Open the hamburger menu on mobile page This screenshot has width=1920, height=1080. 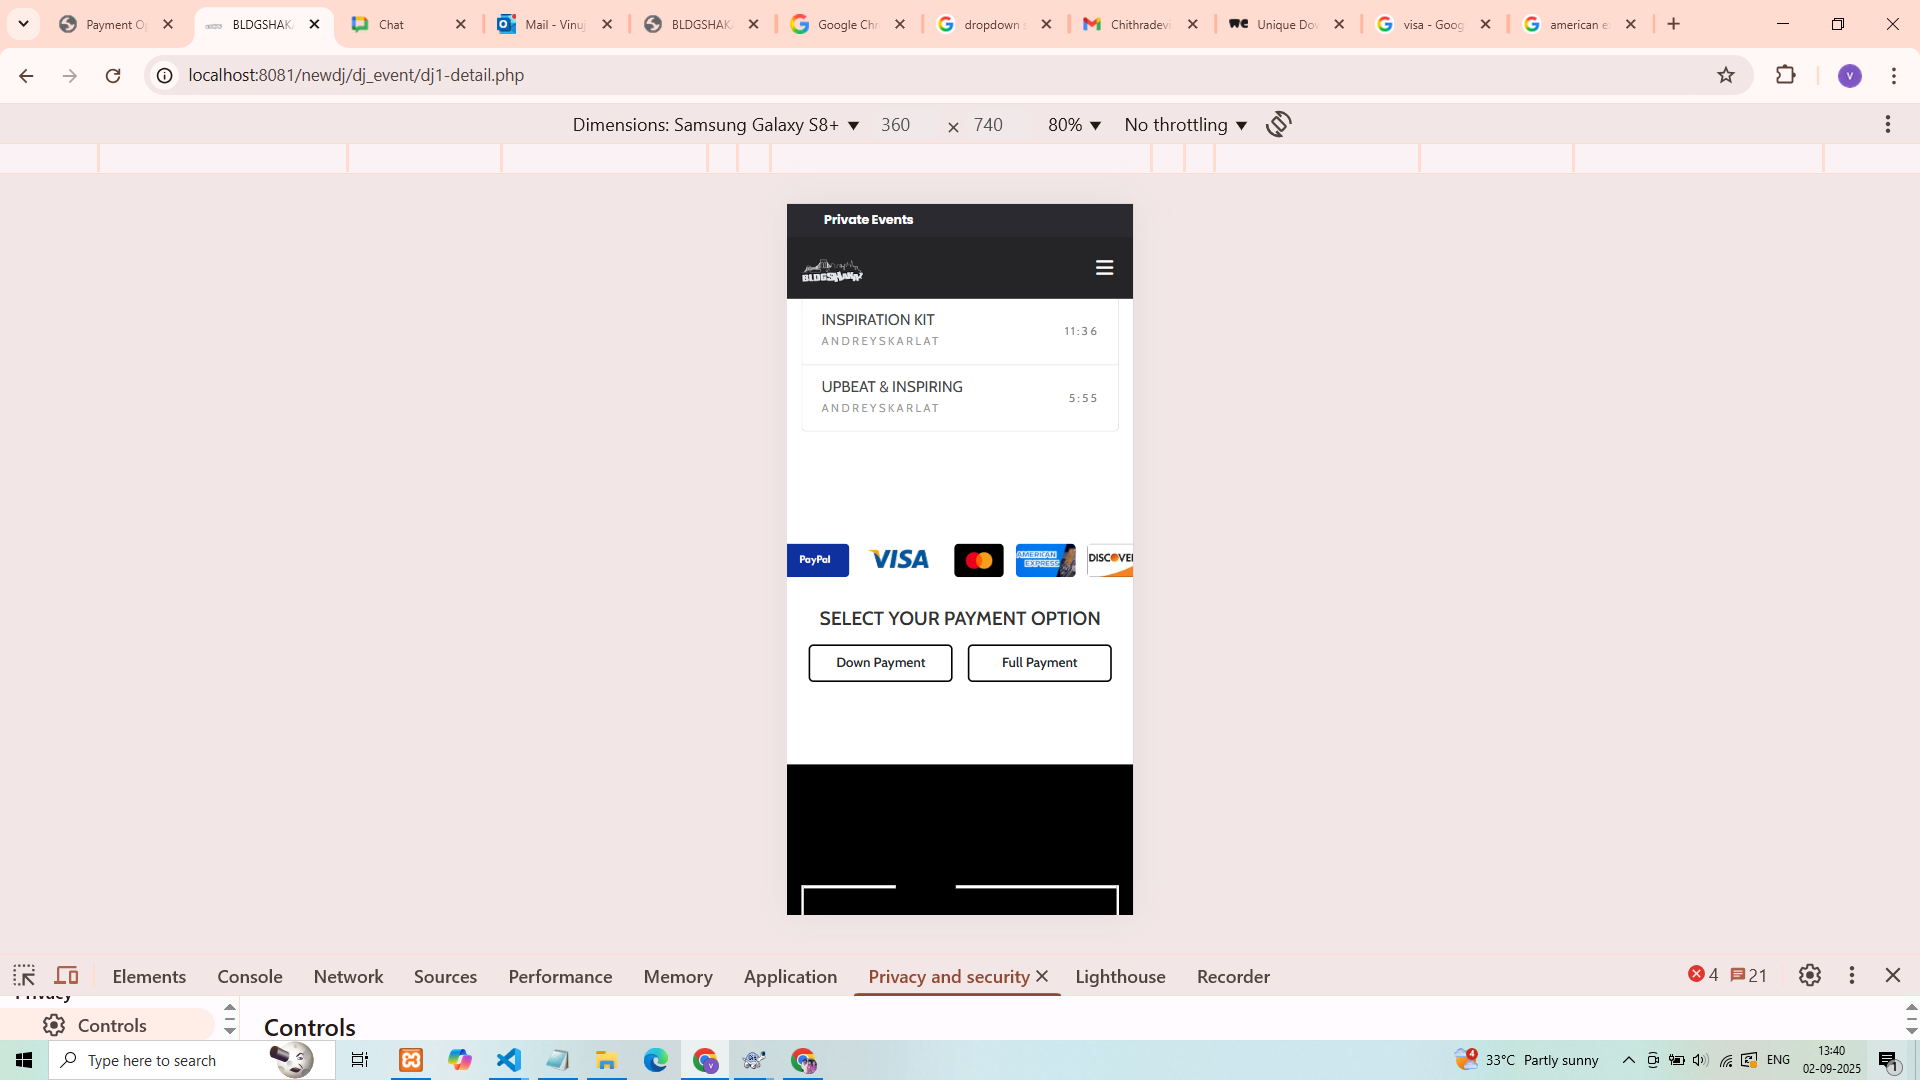pos(1104,268)
